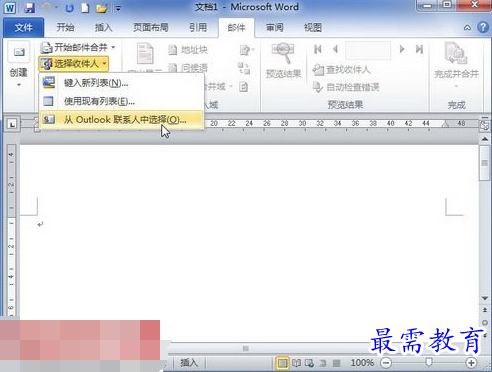492x372 pixels.
Task: Choose 使用现有列表(E)... menu entry
Action: pyautogui.click(x=122, y=101)
